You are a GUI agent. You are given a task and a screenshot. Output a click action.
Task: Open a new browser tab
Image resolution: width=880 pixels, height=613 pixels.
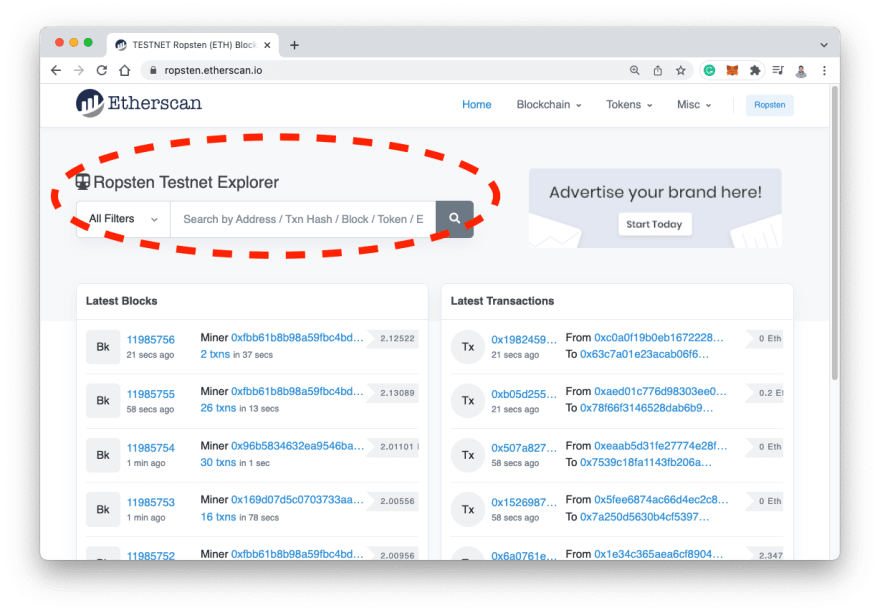(x=294, y=45)
